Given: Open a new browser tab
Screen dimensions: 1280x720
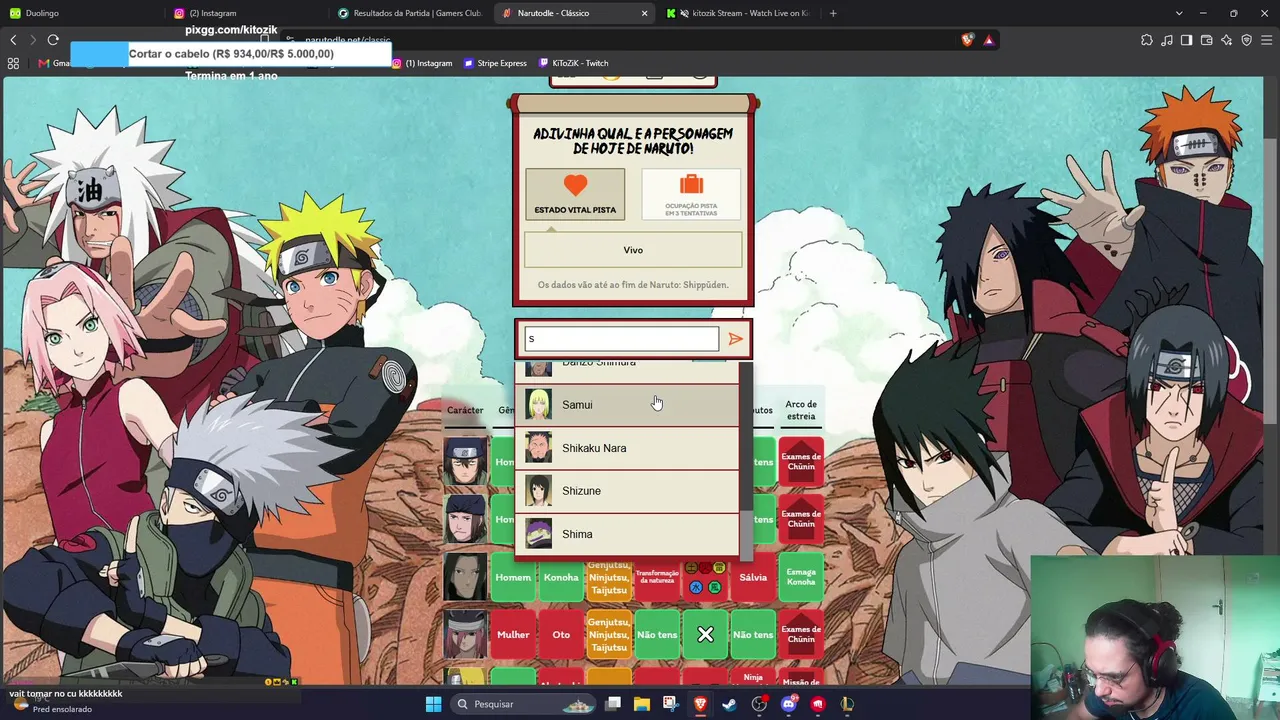Looking at the screenshot, I should 833,13.
